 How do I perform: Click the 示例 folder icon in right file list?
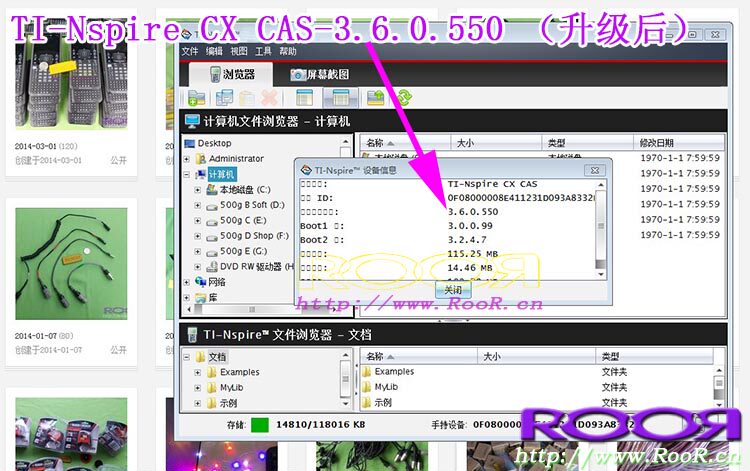coord(367,403)
